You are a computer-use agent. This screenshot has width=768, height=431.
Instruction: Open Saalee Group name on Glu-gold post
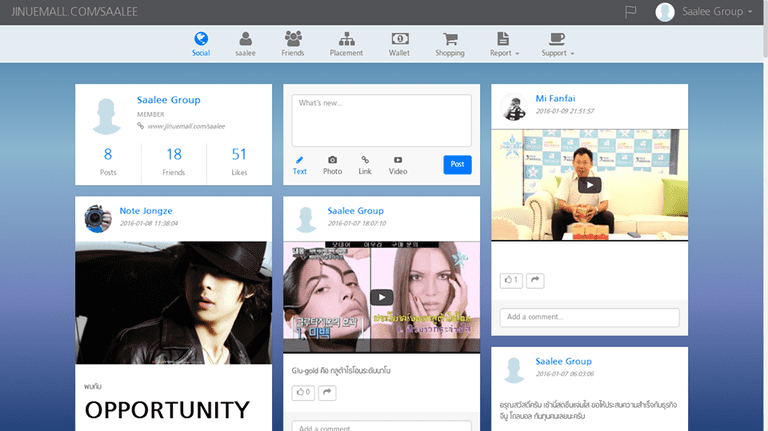pos(356,211)
